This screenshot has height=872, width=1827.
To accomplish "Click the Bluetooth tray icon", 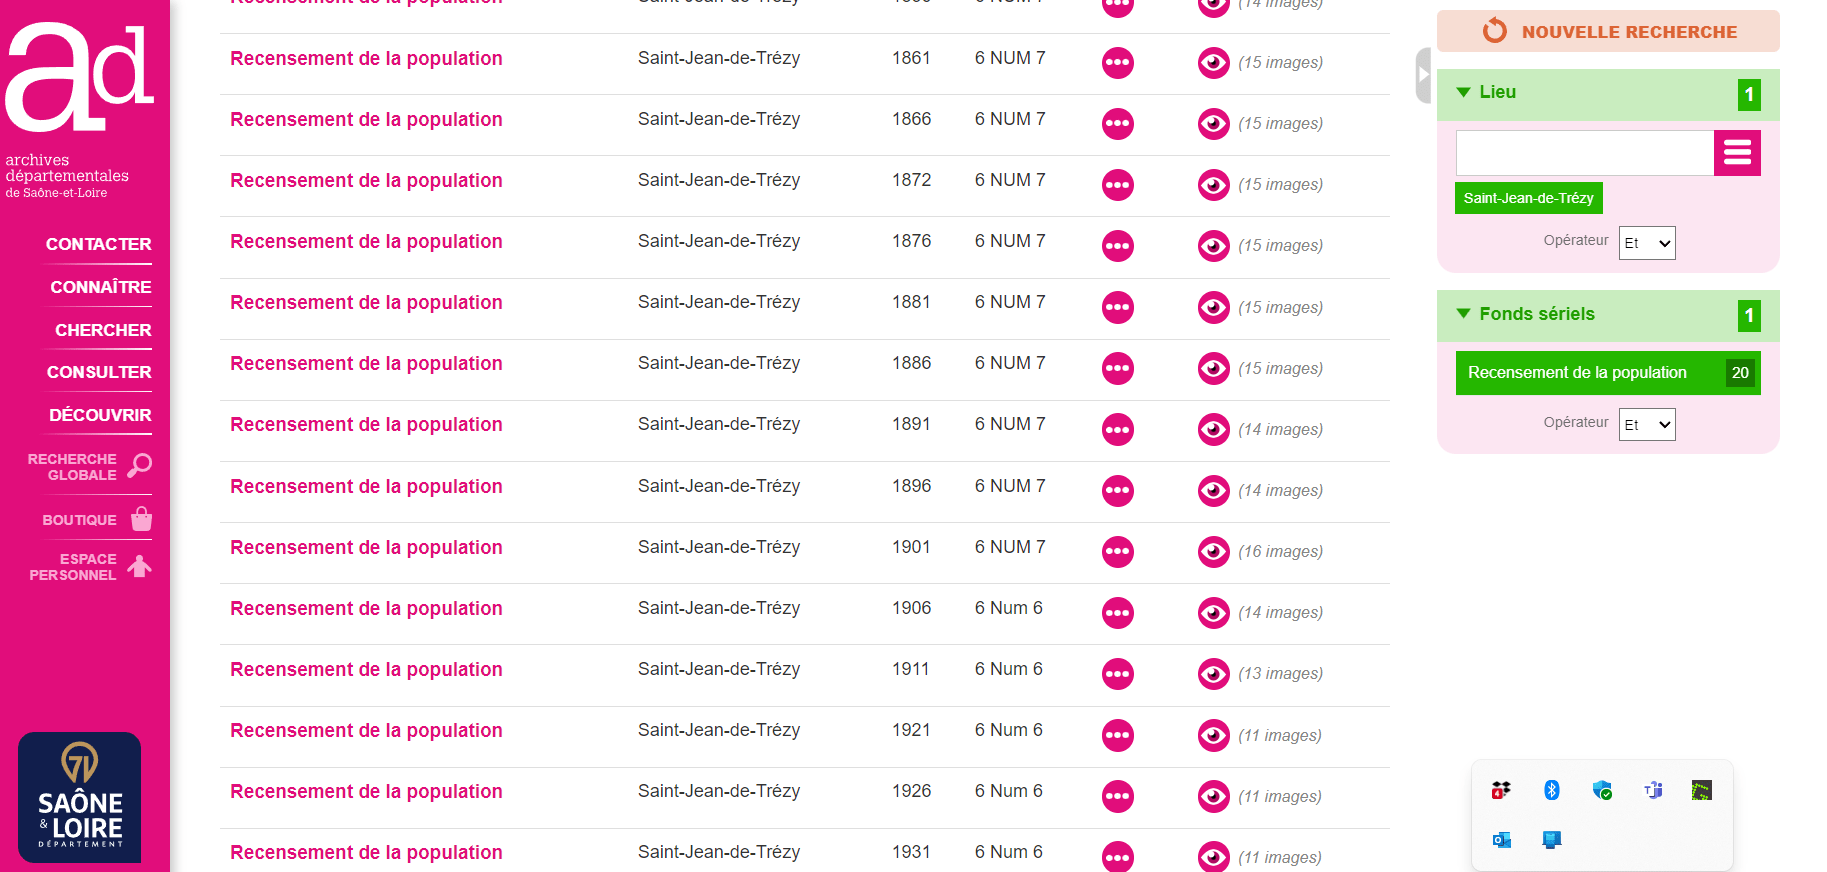I will 1551,790.
